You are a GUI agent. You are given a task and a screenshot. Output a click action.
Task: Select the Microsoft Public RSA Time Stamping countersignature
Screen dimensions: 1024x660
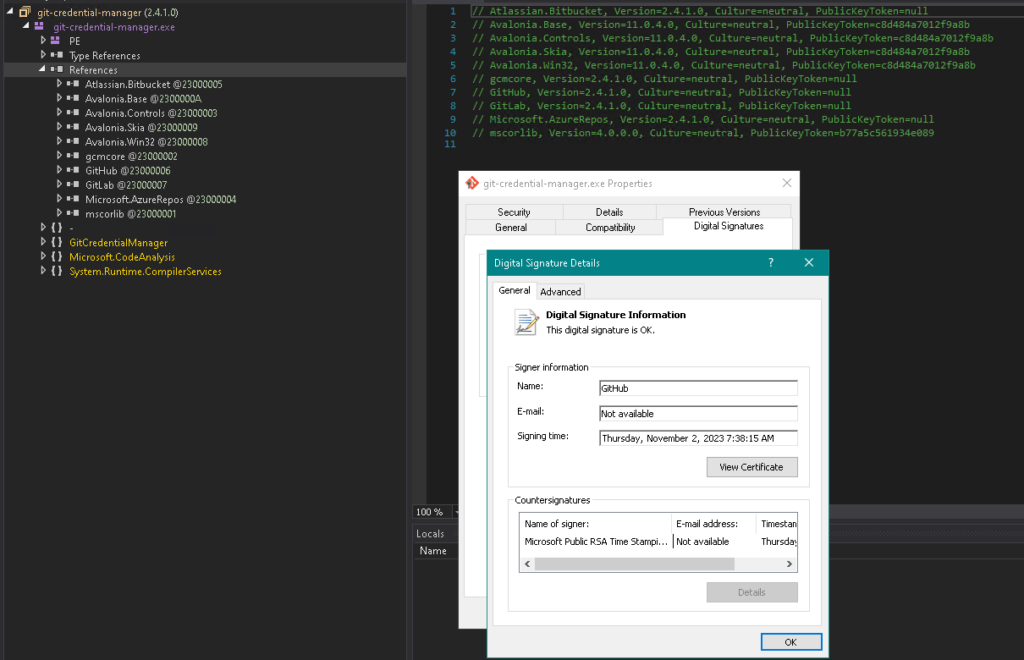point(598,542)
